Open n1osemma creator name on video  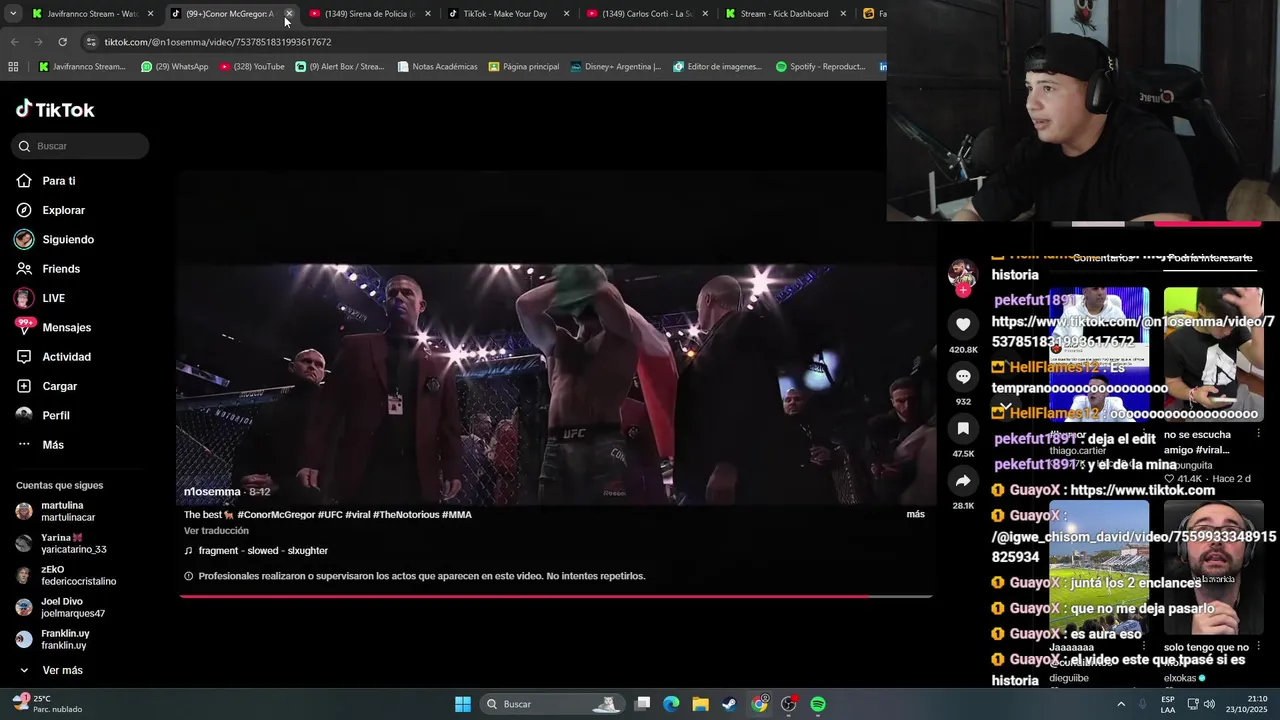point(212,492)
